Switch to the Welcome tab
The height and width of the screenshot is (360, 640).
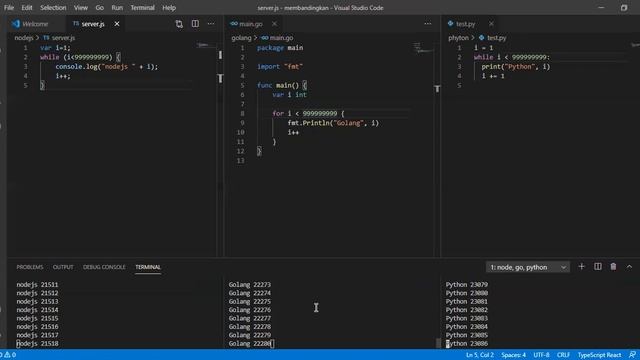coord(35,24)
